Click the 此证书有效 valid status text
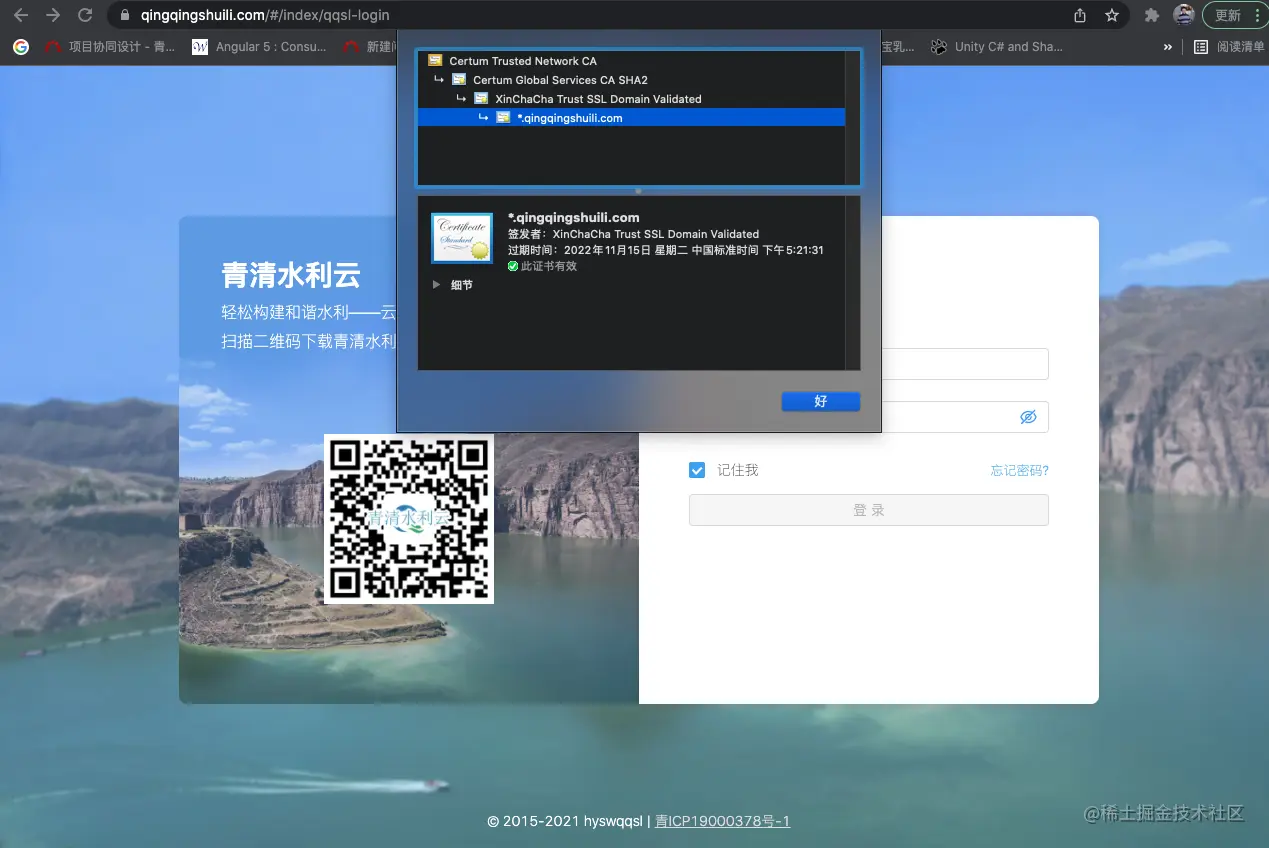The height and width of the screenshot is (848, 1269). pos(549,266)
